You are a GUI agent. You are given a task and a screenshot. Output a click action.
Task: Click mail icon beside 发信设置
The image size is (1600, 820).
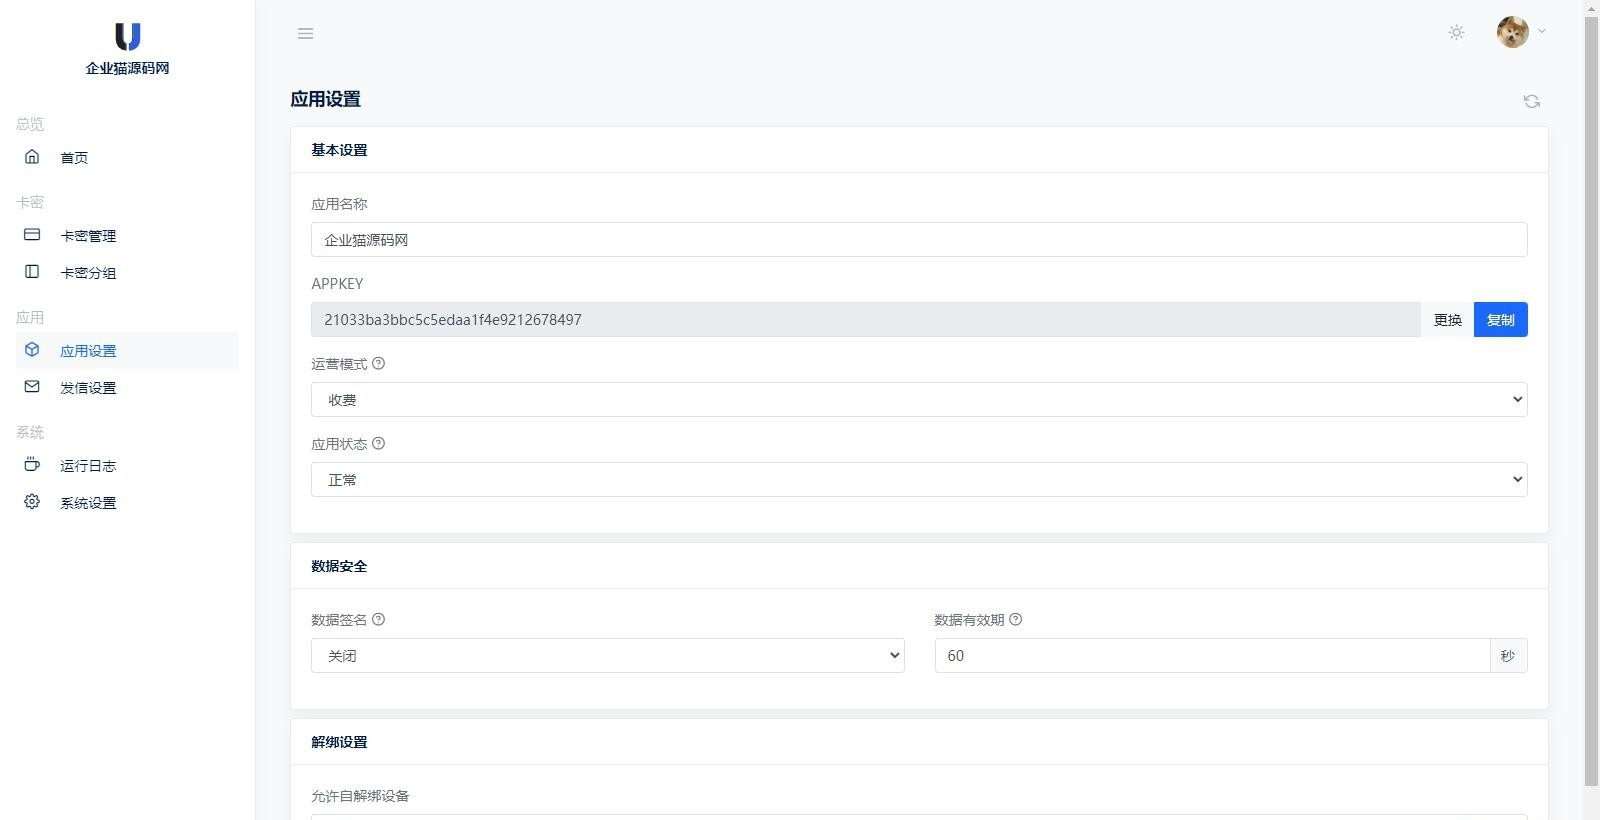(32, 387)
